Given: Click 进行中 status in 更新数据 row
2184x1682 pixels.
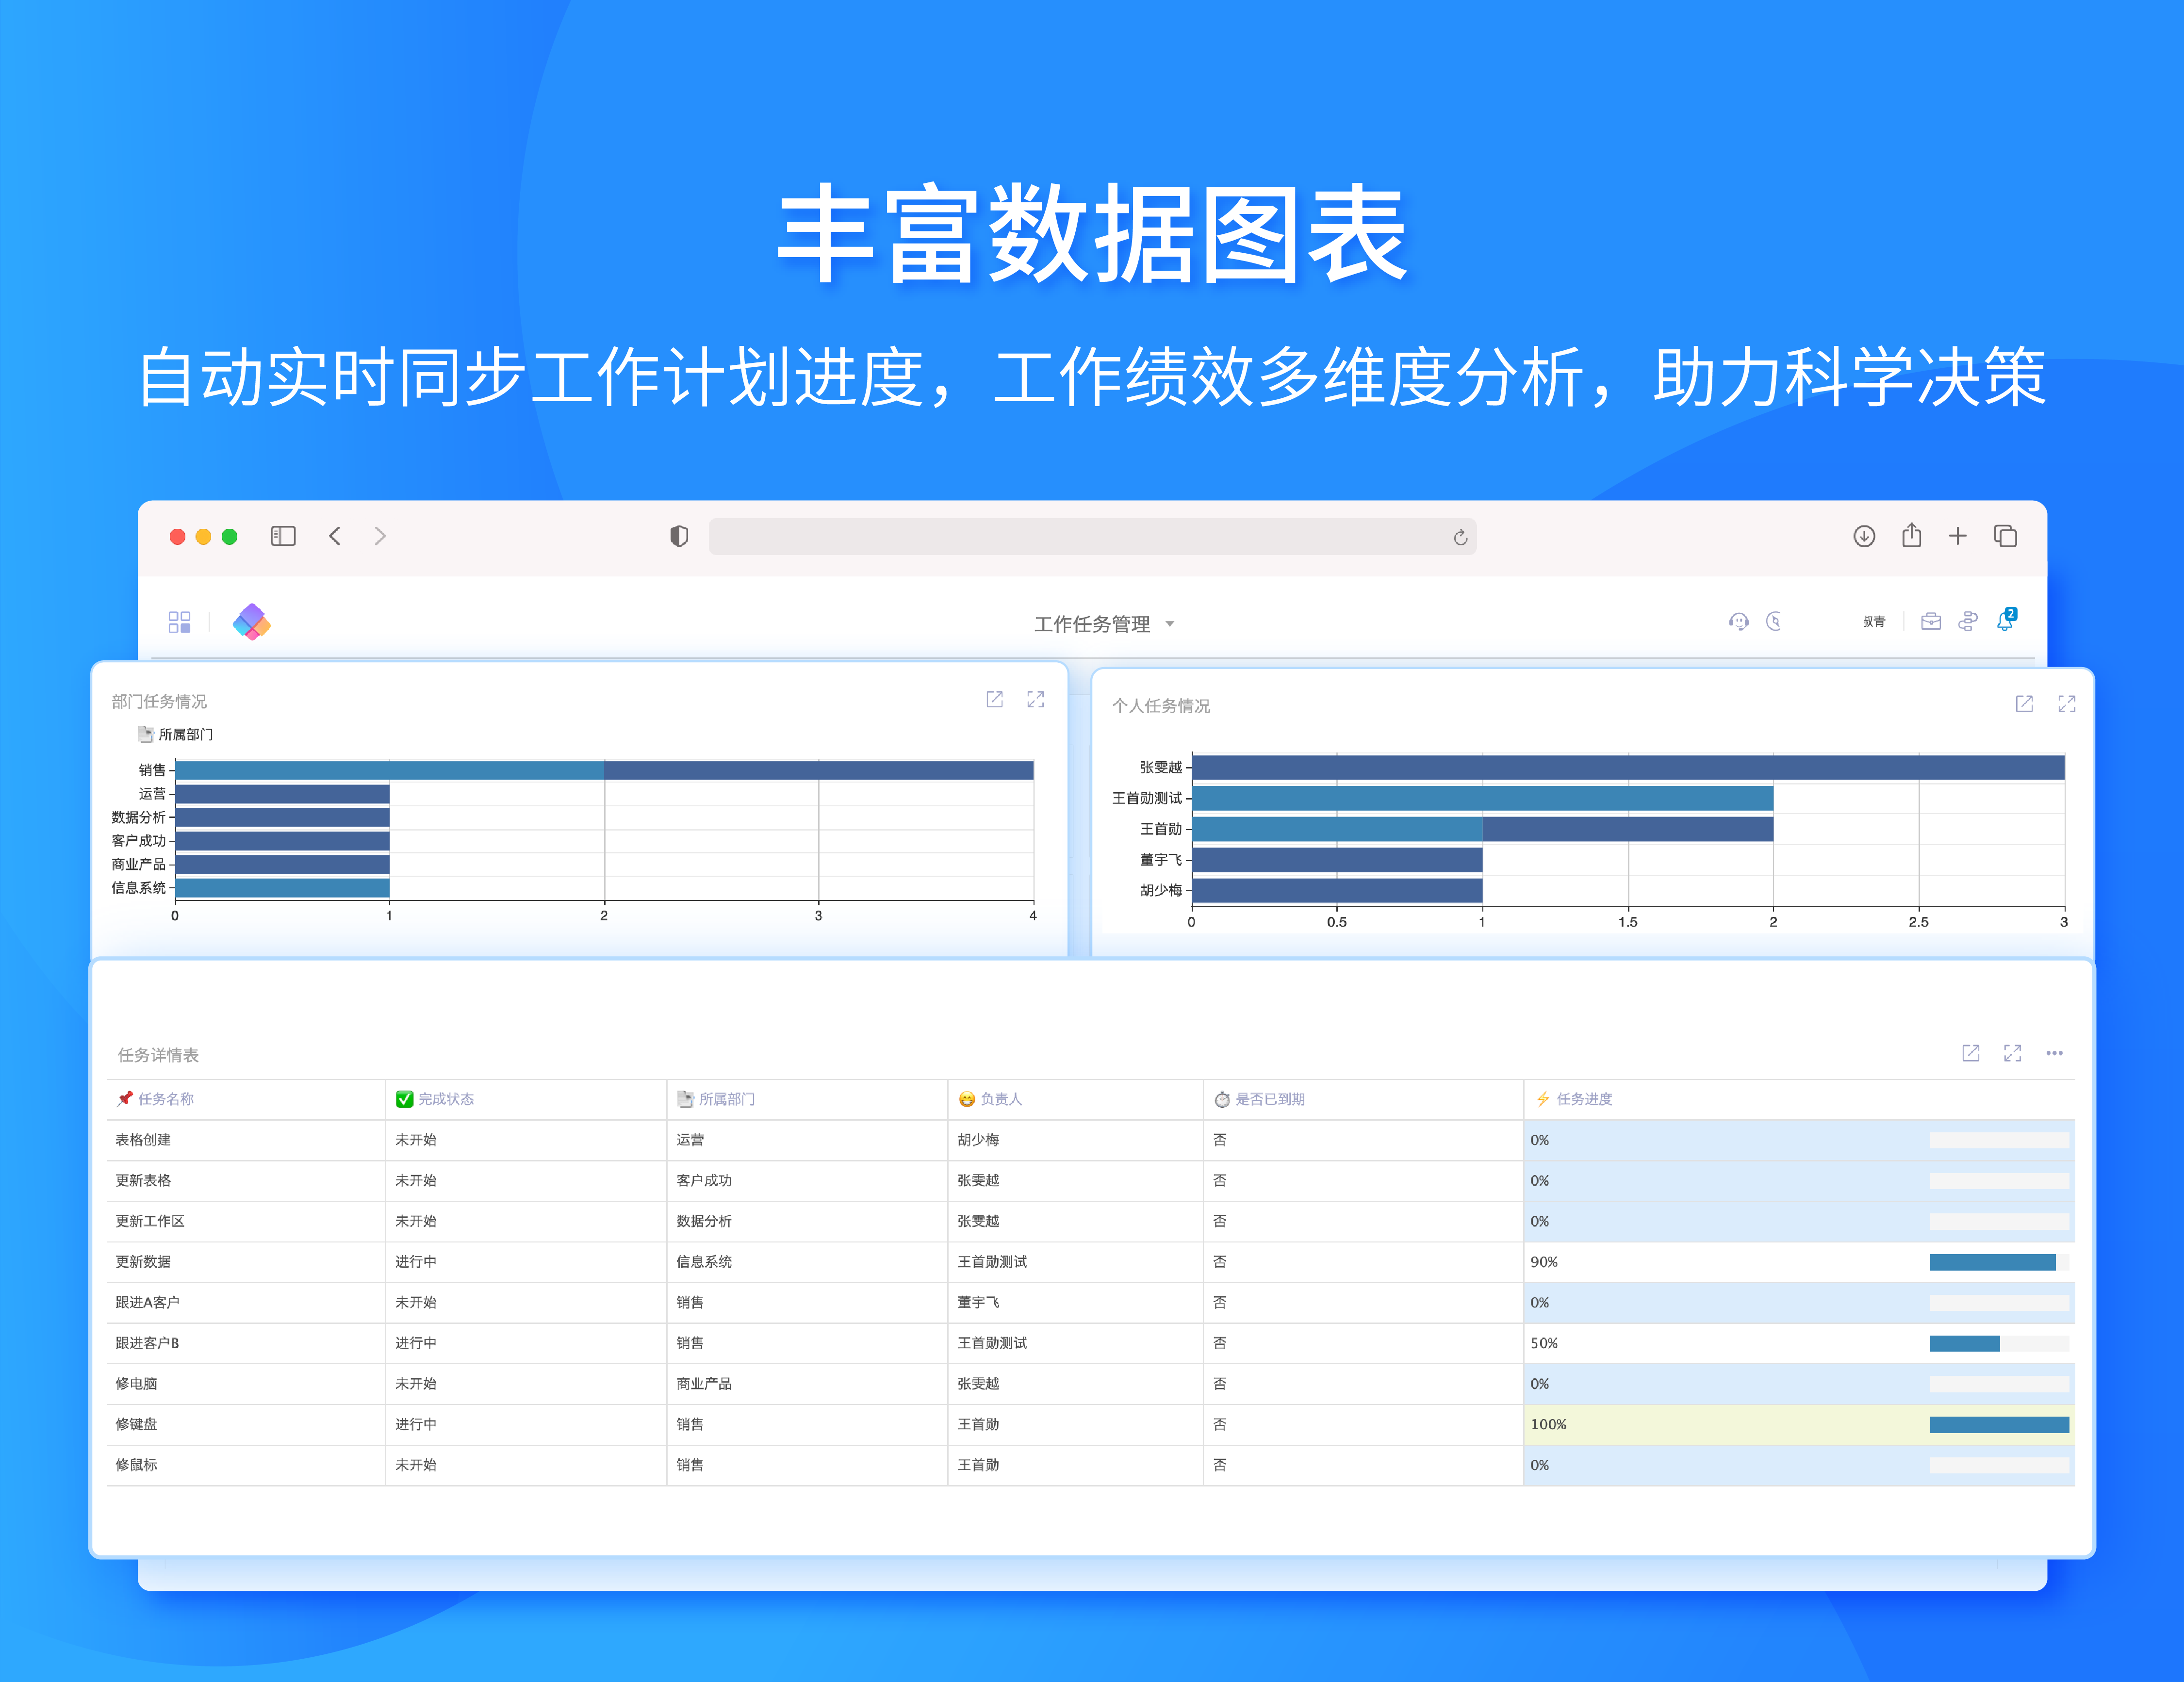Looking at the screenshot, I should pos(416,1262).
